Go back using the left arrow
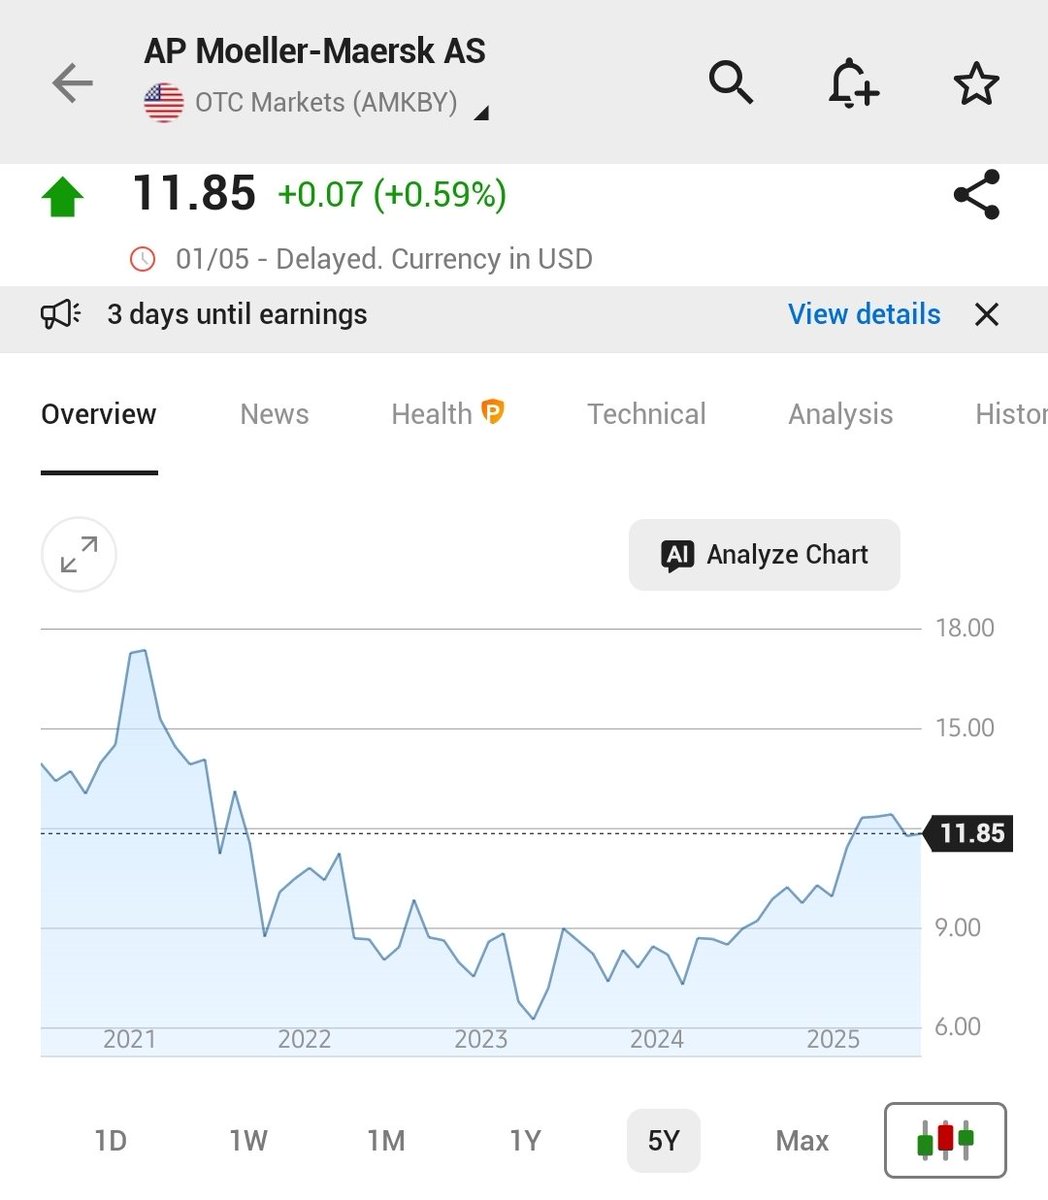Image resolution: width=1048 pixels, height=1200 pixels. tap(72, 83)
